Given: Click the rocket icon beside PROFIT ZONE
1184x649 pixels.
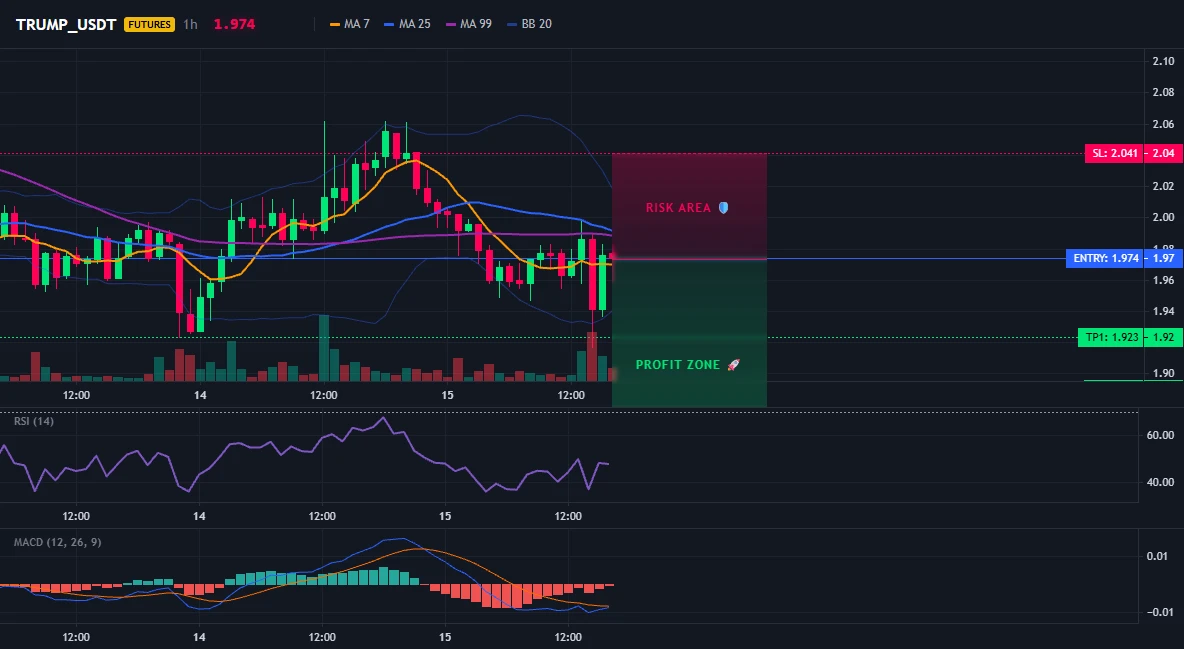Looking at the screenshot, I should (x=733, y=365).
